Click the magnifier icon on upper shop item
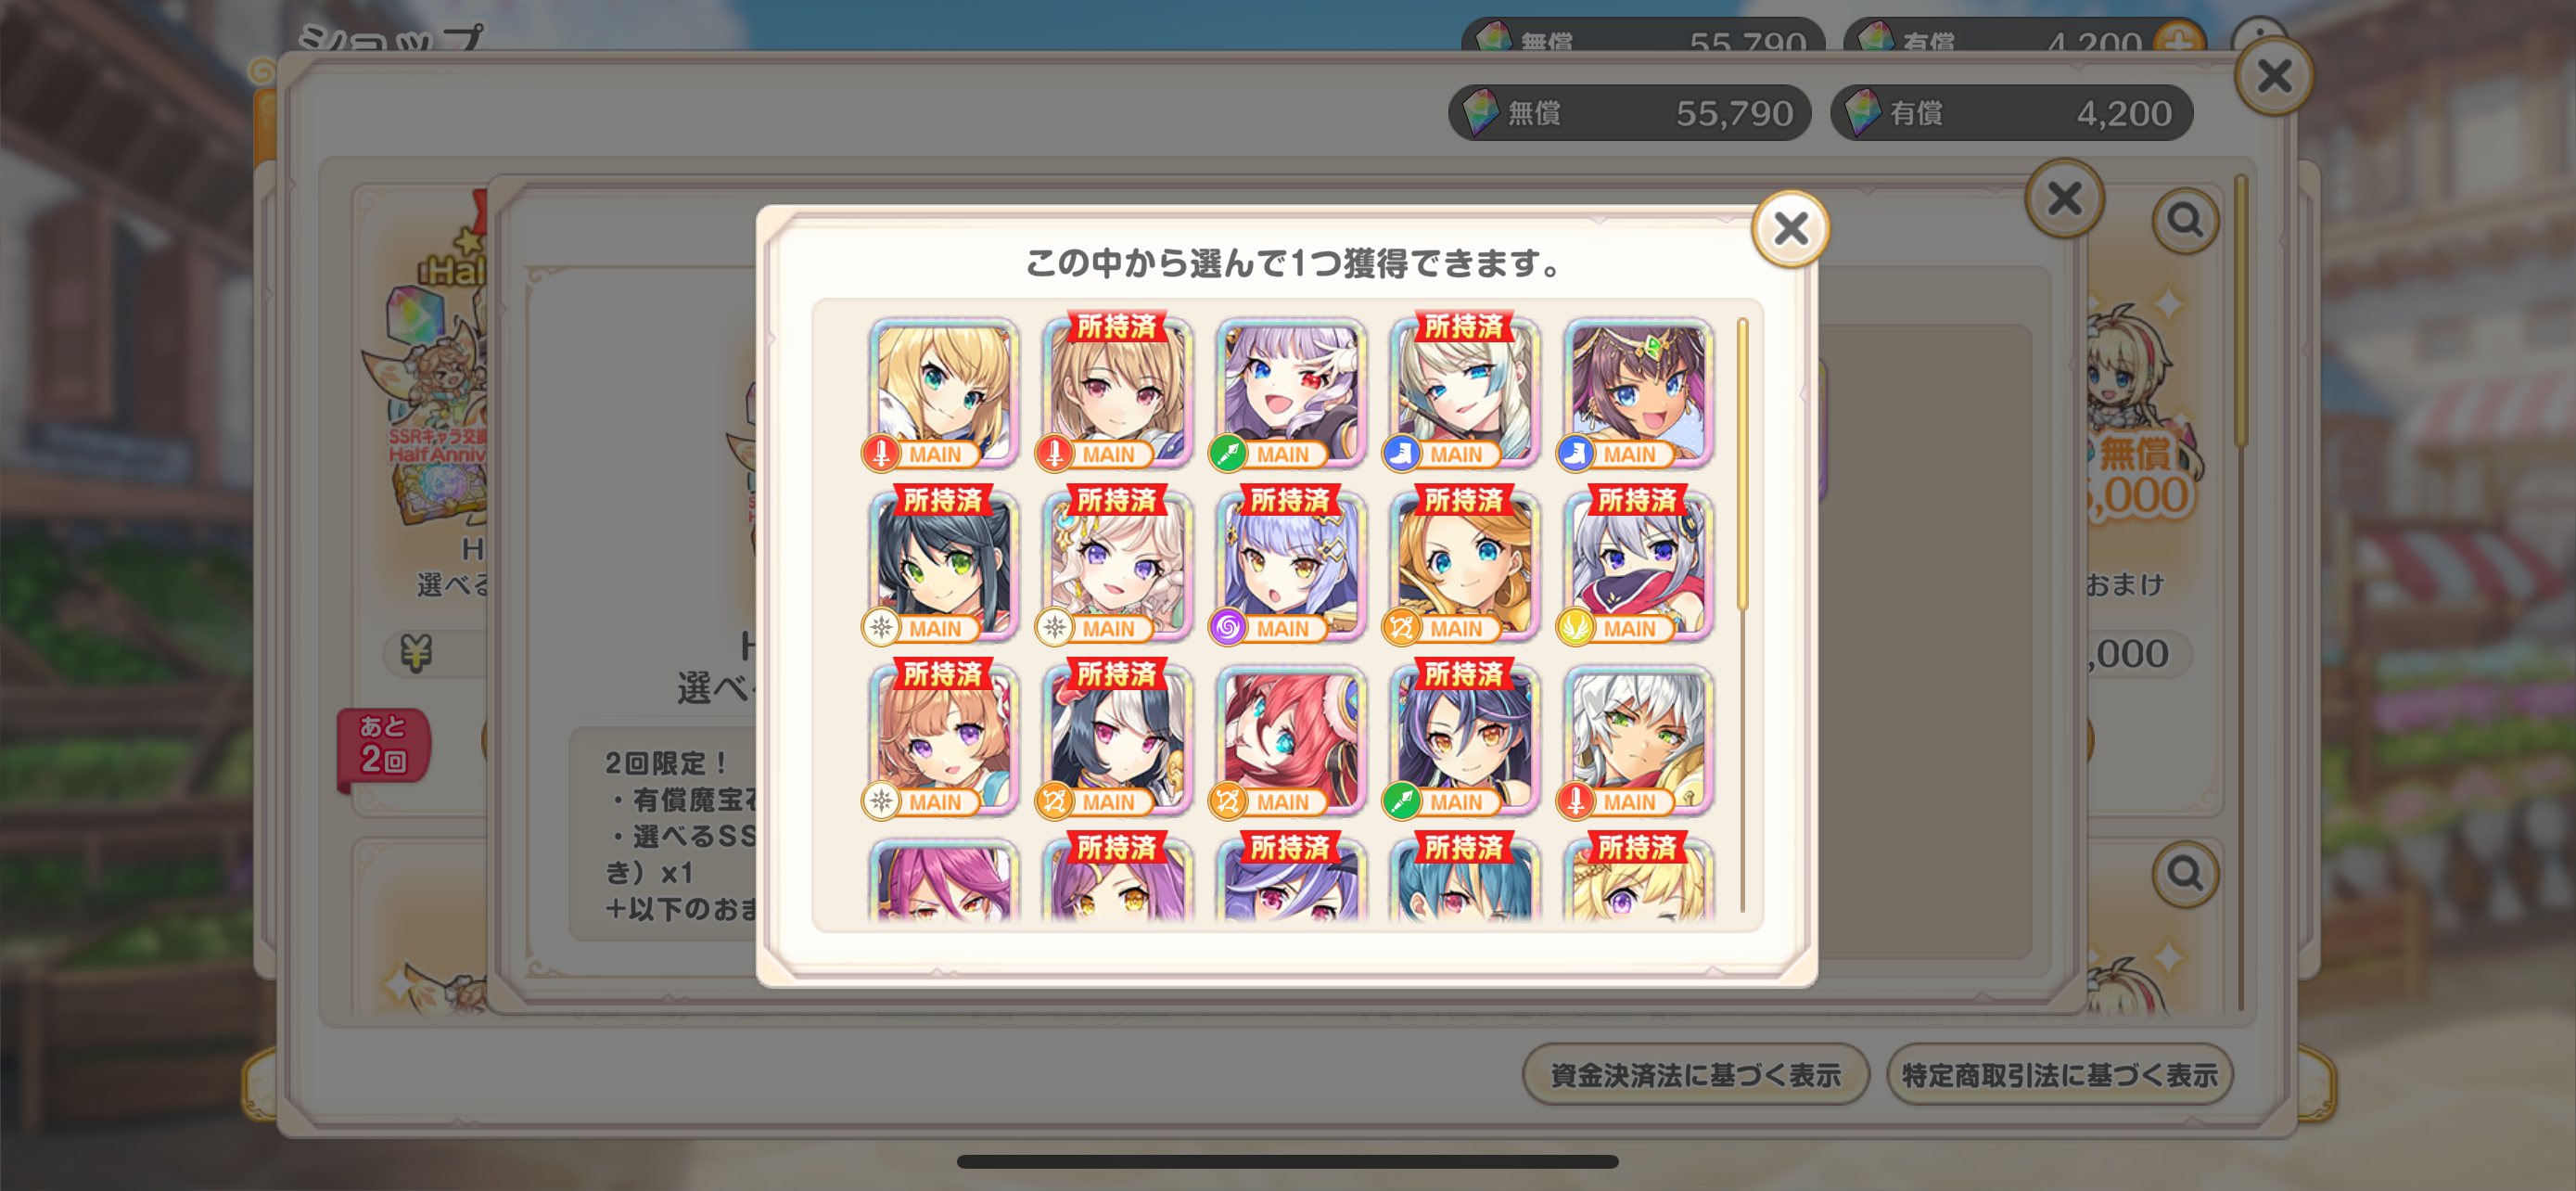 (x=2185, y=220)
